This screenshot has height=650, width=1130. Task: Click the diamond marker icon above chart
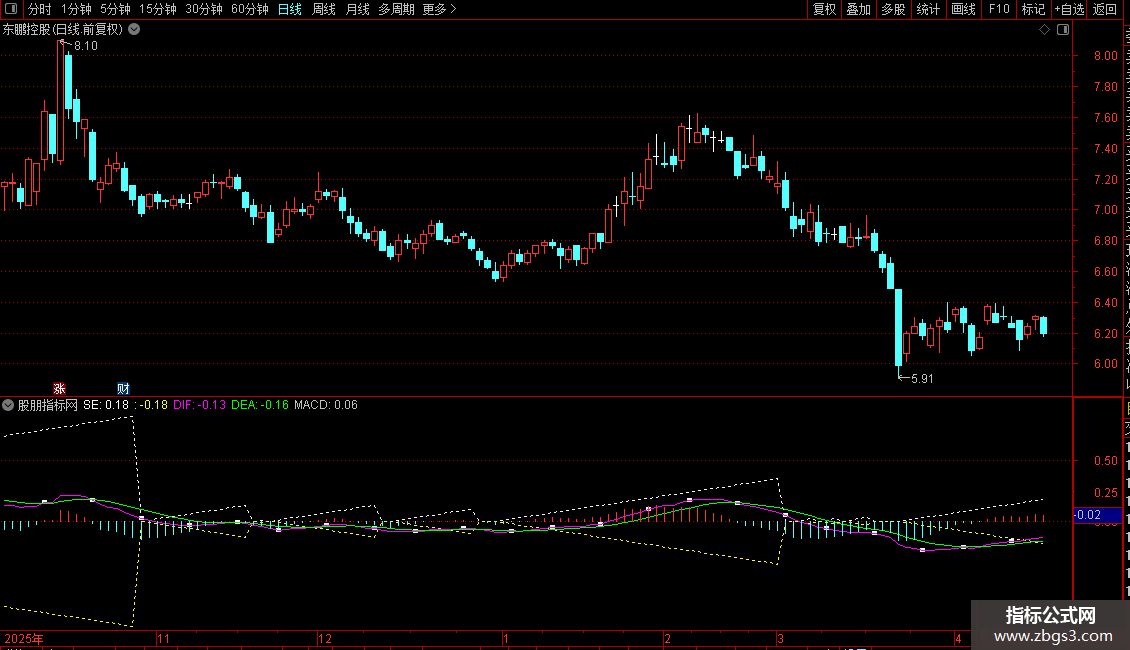click(1044, 30)
